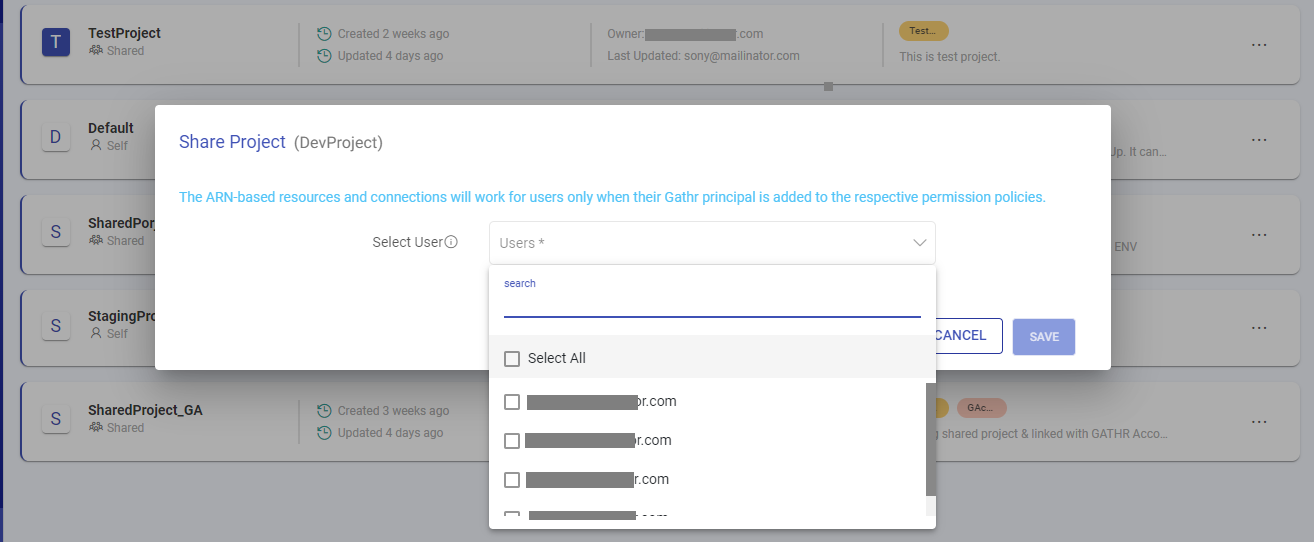The height and width of the screenshot is (542, 1314).
Task: Click the Users dropdown field
Action: pyautogui.click(x=700, y=243)
